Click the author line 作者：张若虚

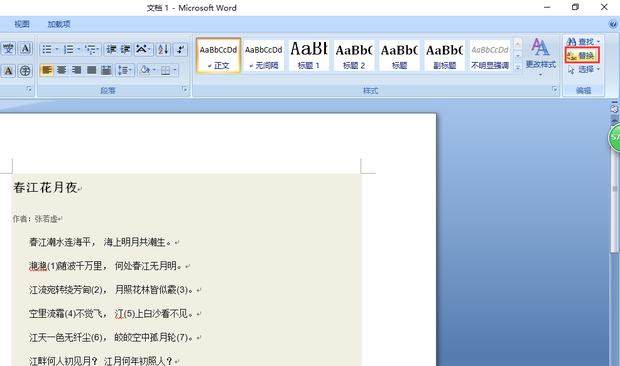35,219
